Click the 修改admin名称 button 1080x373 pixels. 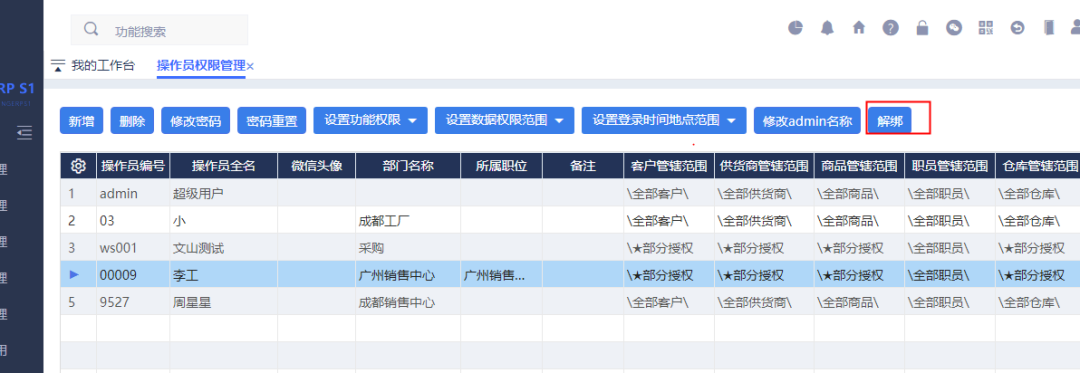[x=807, y=121]
